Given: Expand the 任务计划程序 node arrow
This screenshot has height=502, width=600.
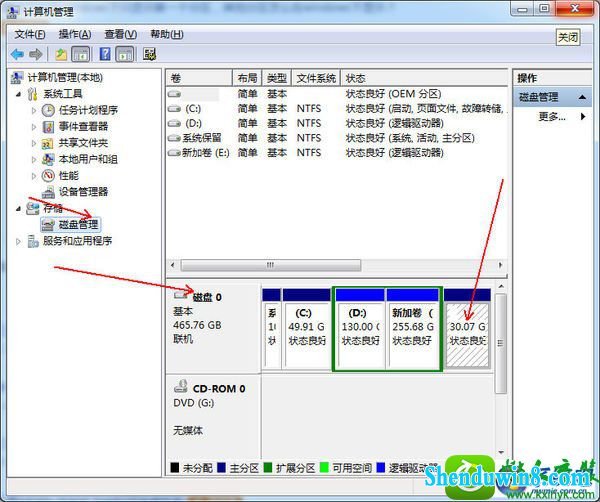Looking at the screenshot, I should [34, 111].
